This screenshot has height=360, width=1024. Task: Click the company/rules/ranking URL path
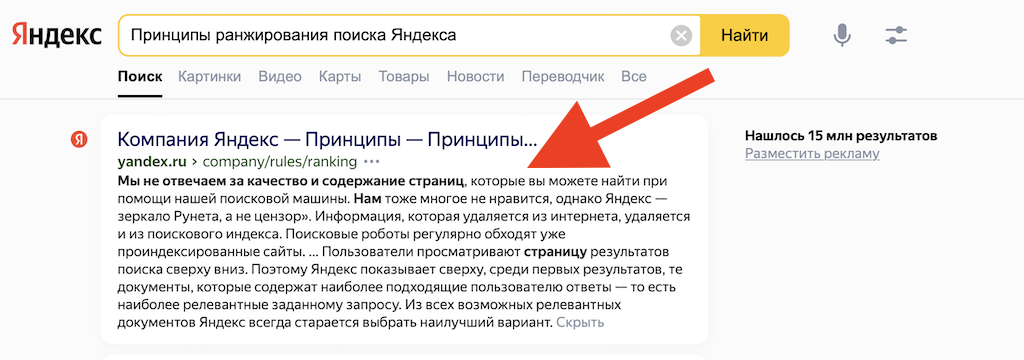pos(281,161)
